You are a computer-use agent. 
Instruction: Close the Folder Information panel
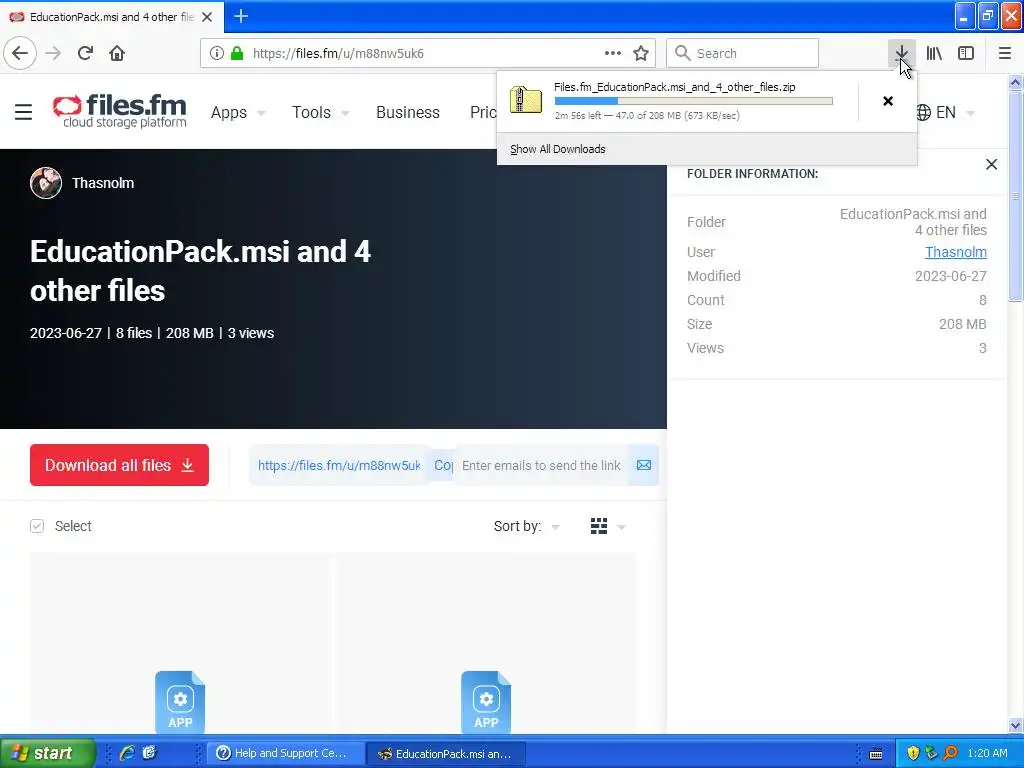[x=991, y=165]
